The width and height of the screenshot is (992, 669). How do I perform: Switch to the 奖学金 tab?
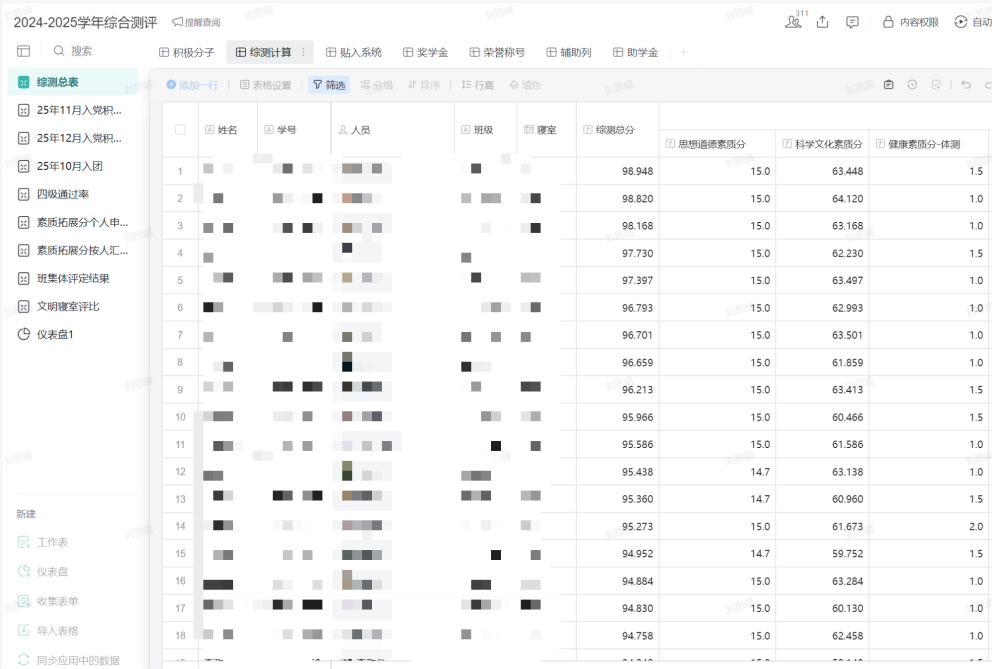point(425,52)
